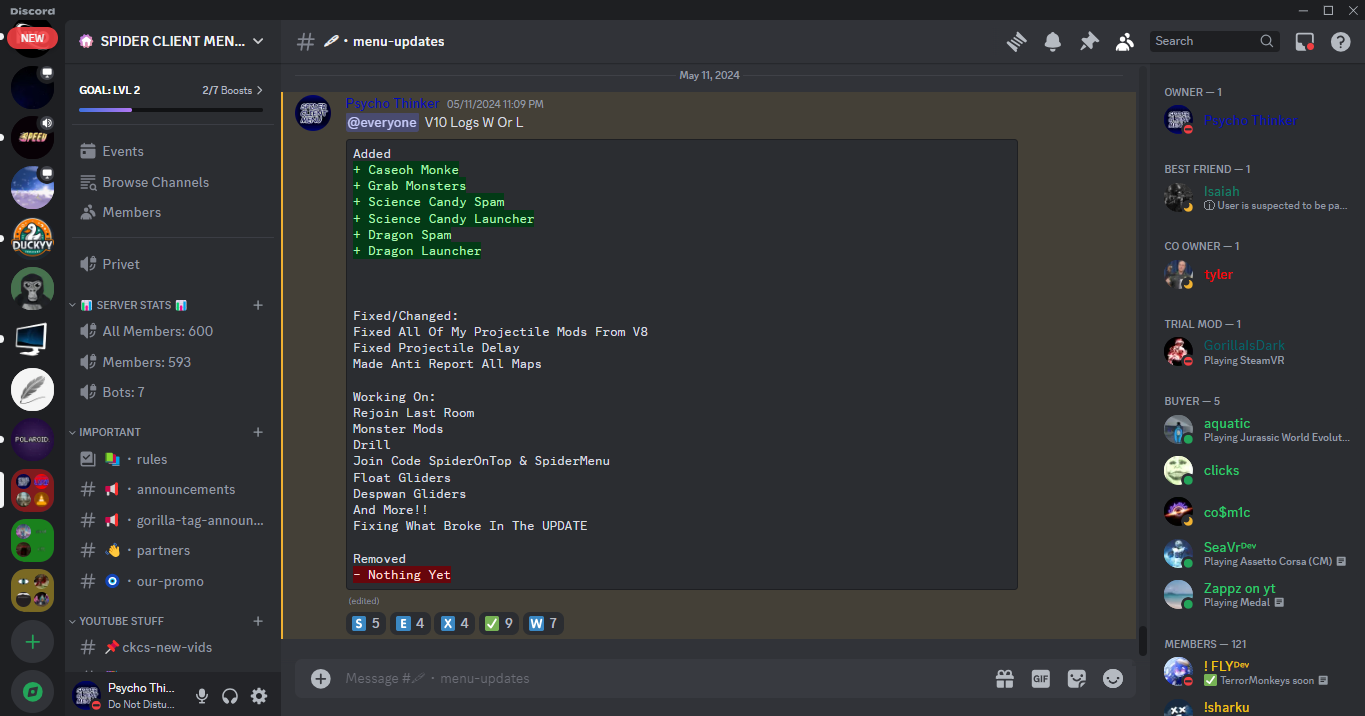This screenshot has width=1365, height=716.
Task: Open Explore Discoverable Servers compass
Action: tap(32, 692)
